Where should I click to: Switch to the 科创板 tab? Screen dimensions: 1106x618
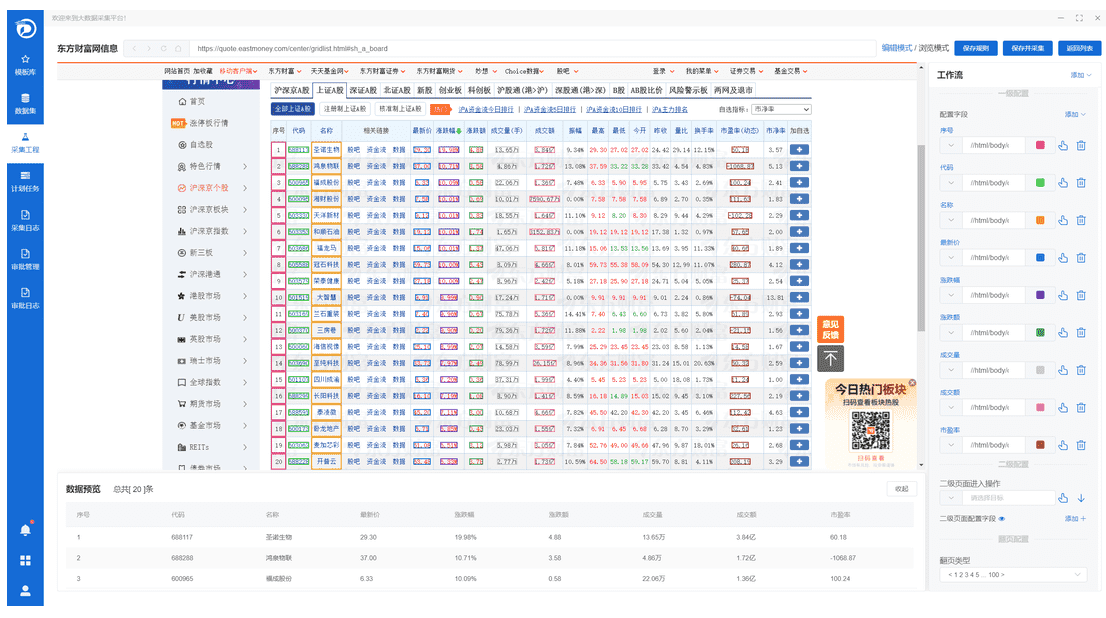479,90
